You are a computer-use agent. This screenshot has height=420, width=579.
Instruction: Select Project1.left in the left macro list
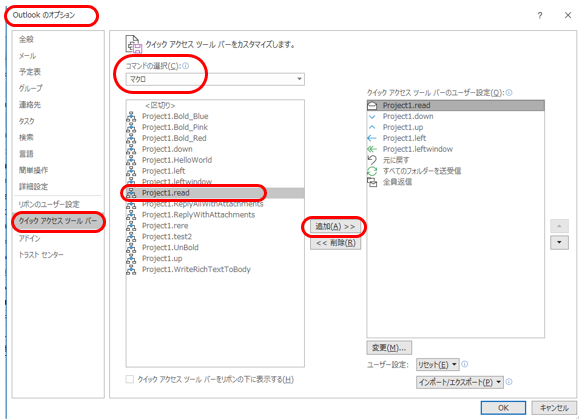click(x=215, y=171)
